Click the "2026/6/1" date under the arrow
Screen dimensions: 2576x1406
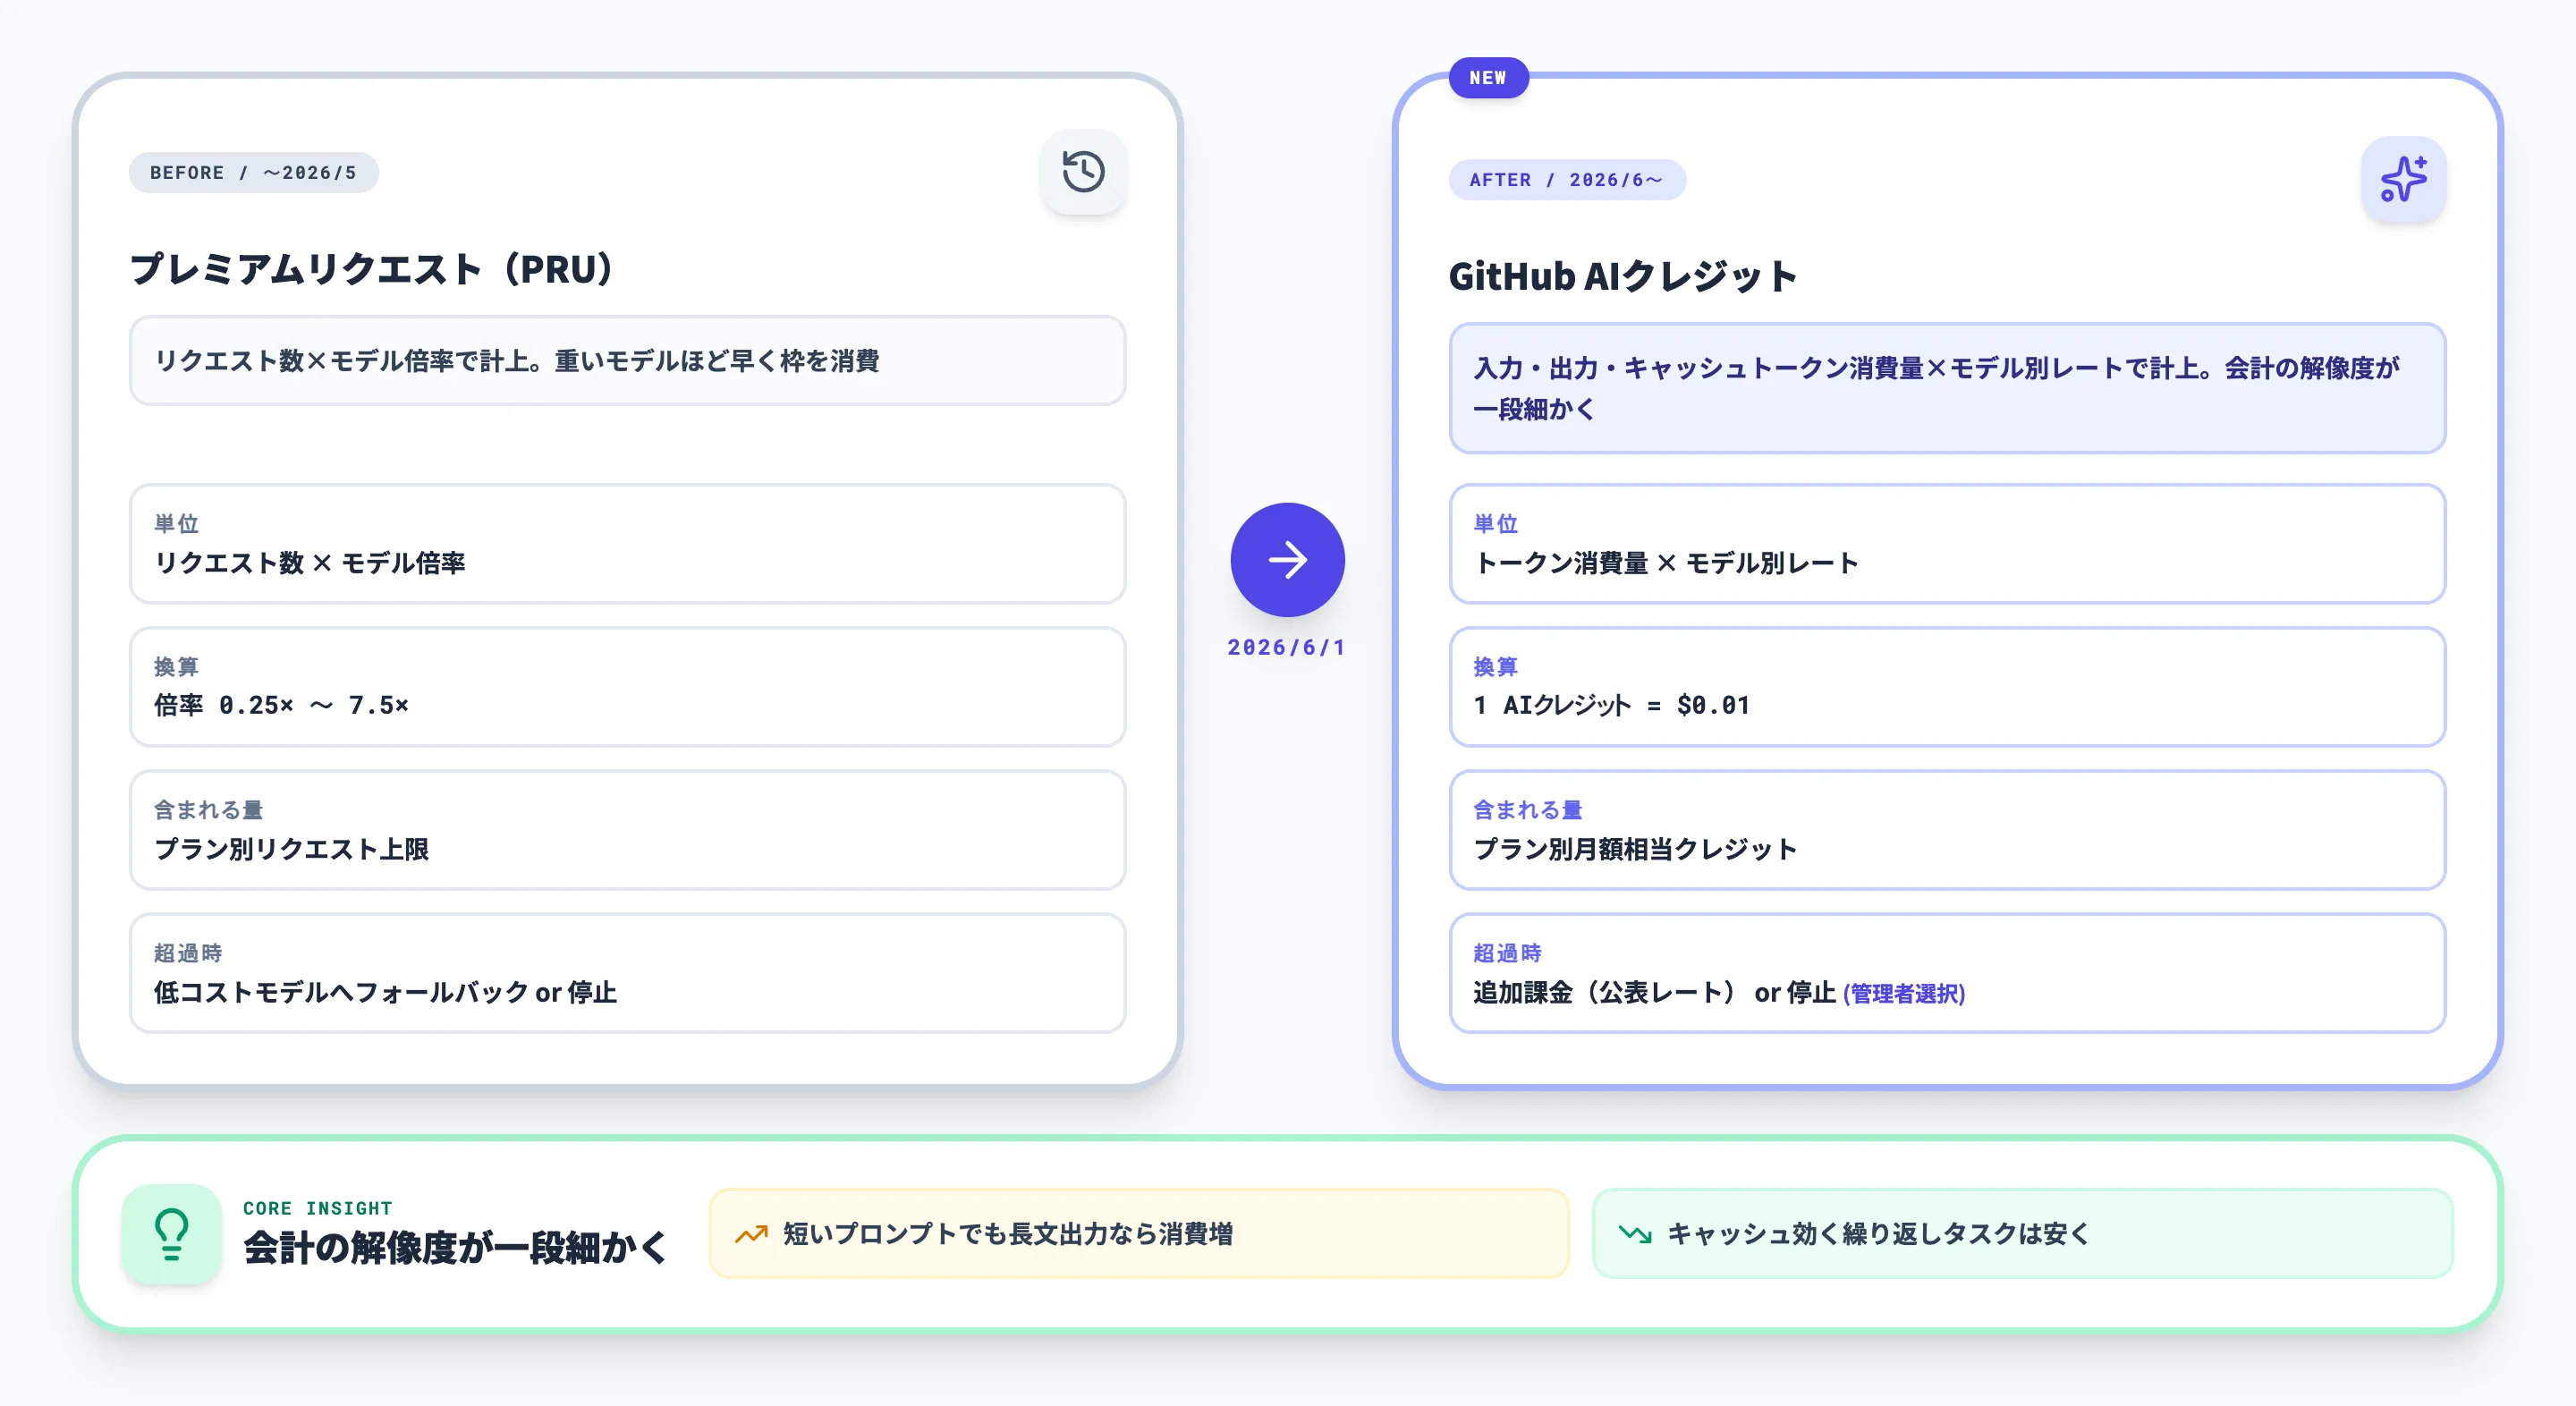1287,647
